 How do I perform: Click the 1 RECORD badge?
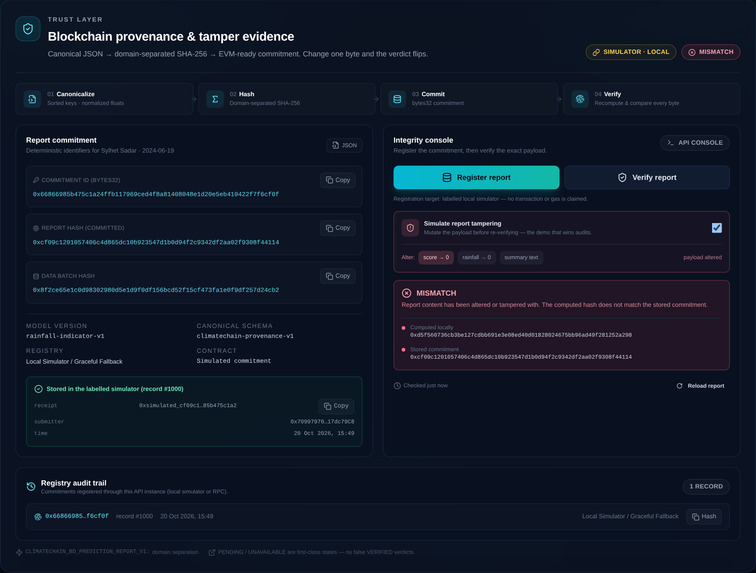(706, 486)
